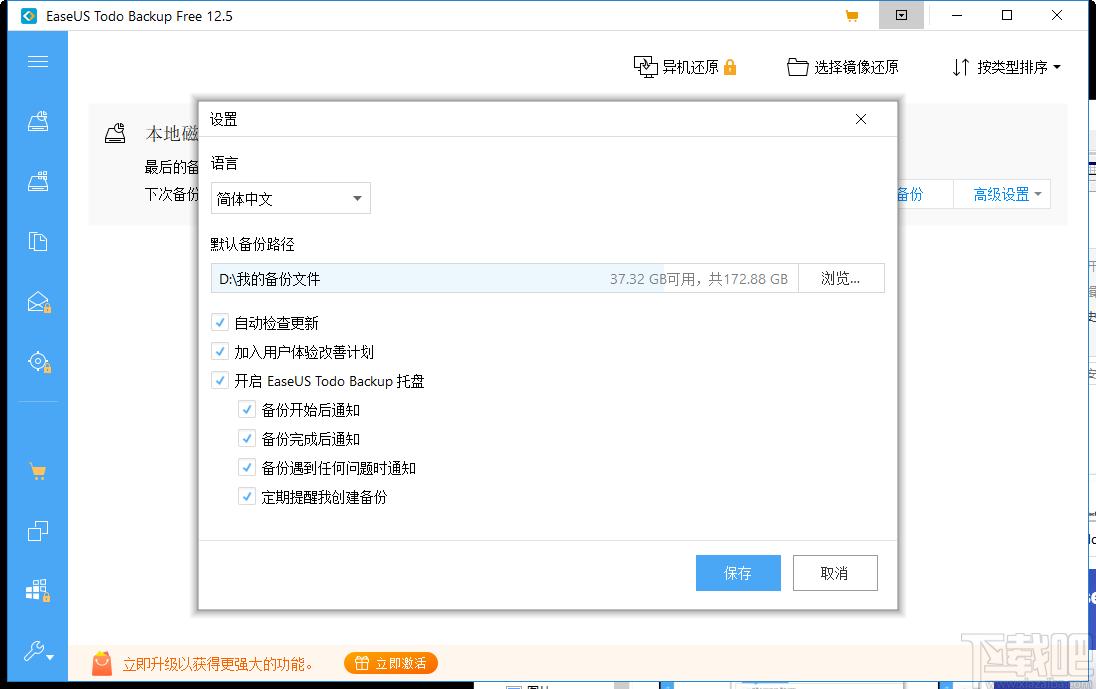This screenshot has height=689, width=1096.
Task: Select the file backup sidebar icon
Action: coord(38,242)
